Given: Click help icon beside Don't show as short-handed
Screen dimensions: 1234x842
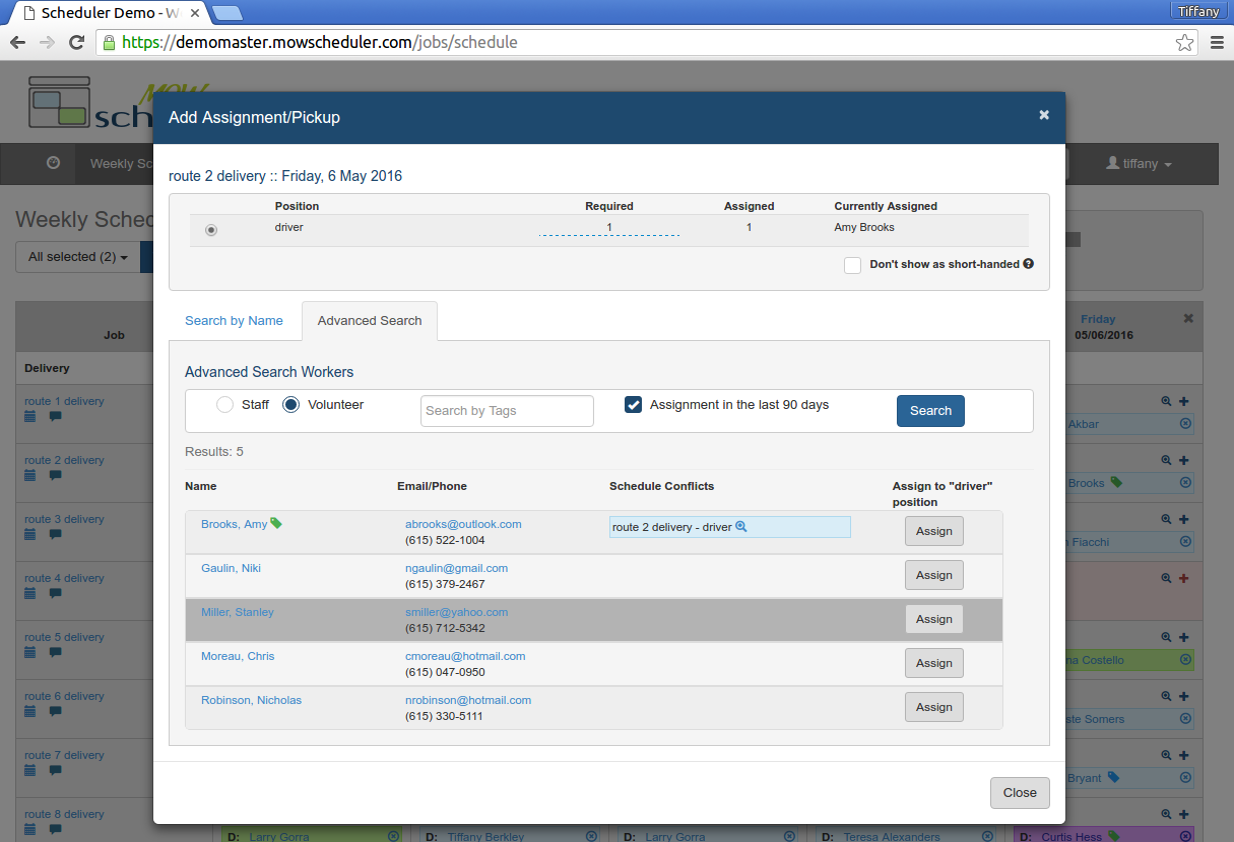Looking at the screenshot, I should [1028, 264].
